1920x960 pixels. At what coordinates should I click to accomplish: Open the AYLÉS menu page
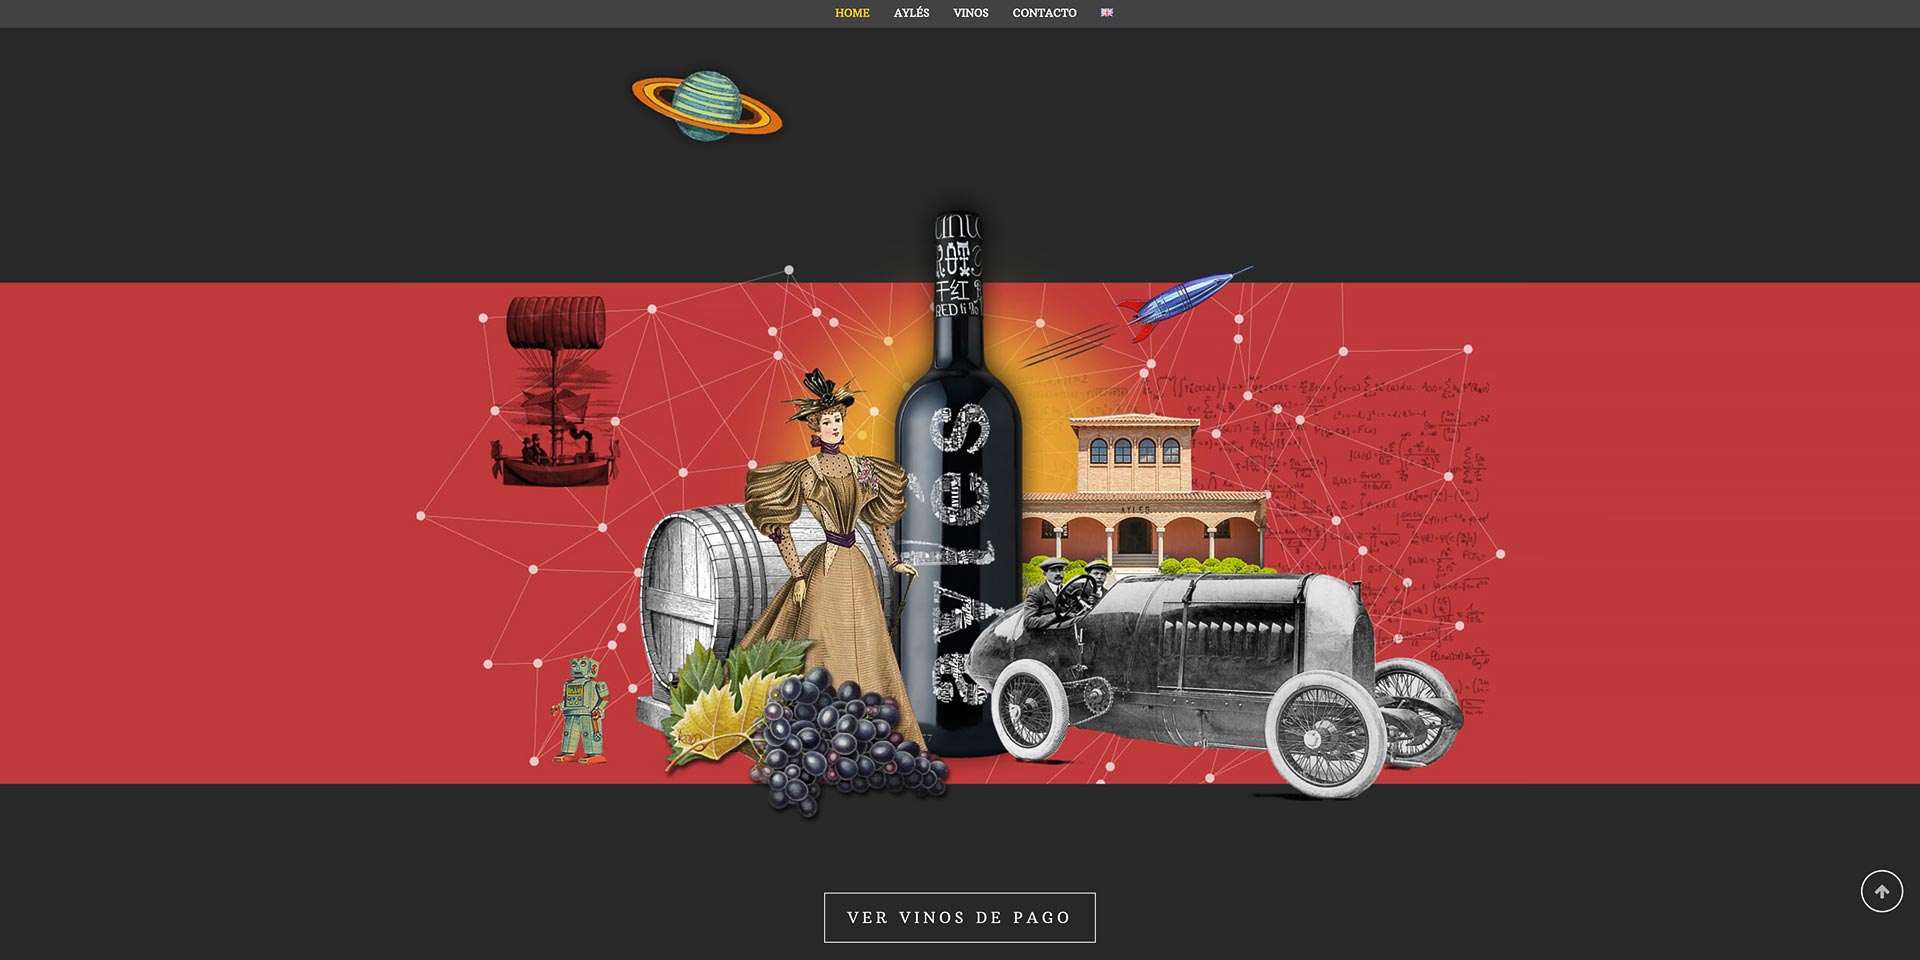point(911,13)
